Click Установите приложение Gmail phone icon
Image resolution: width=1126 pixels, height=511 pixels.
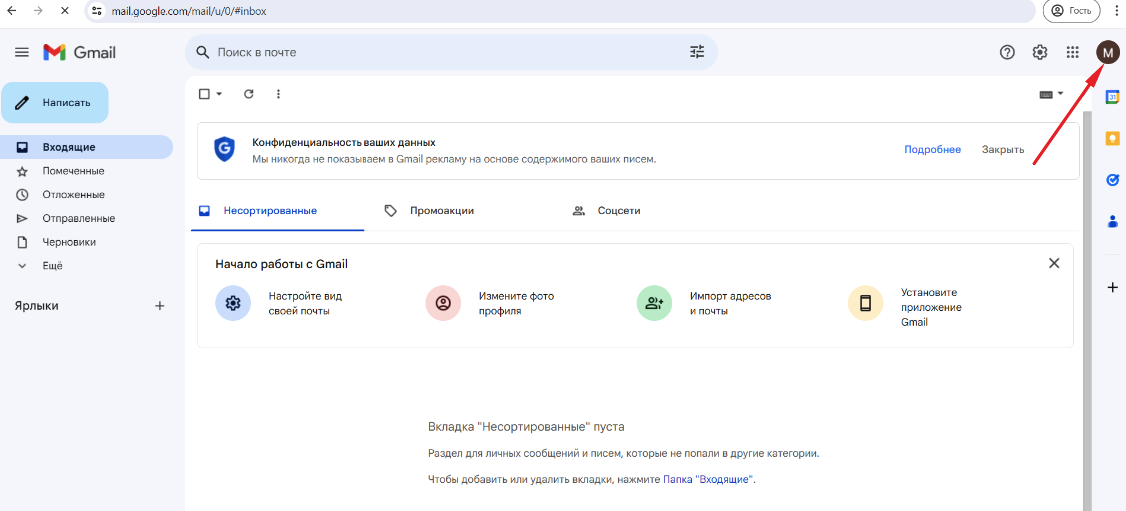pos(865,303)
